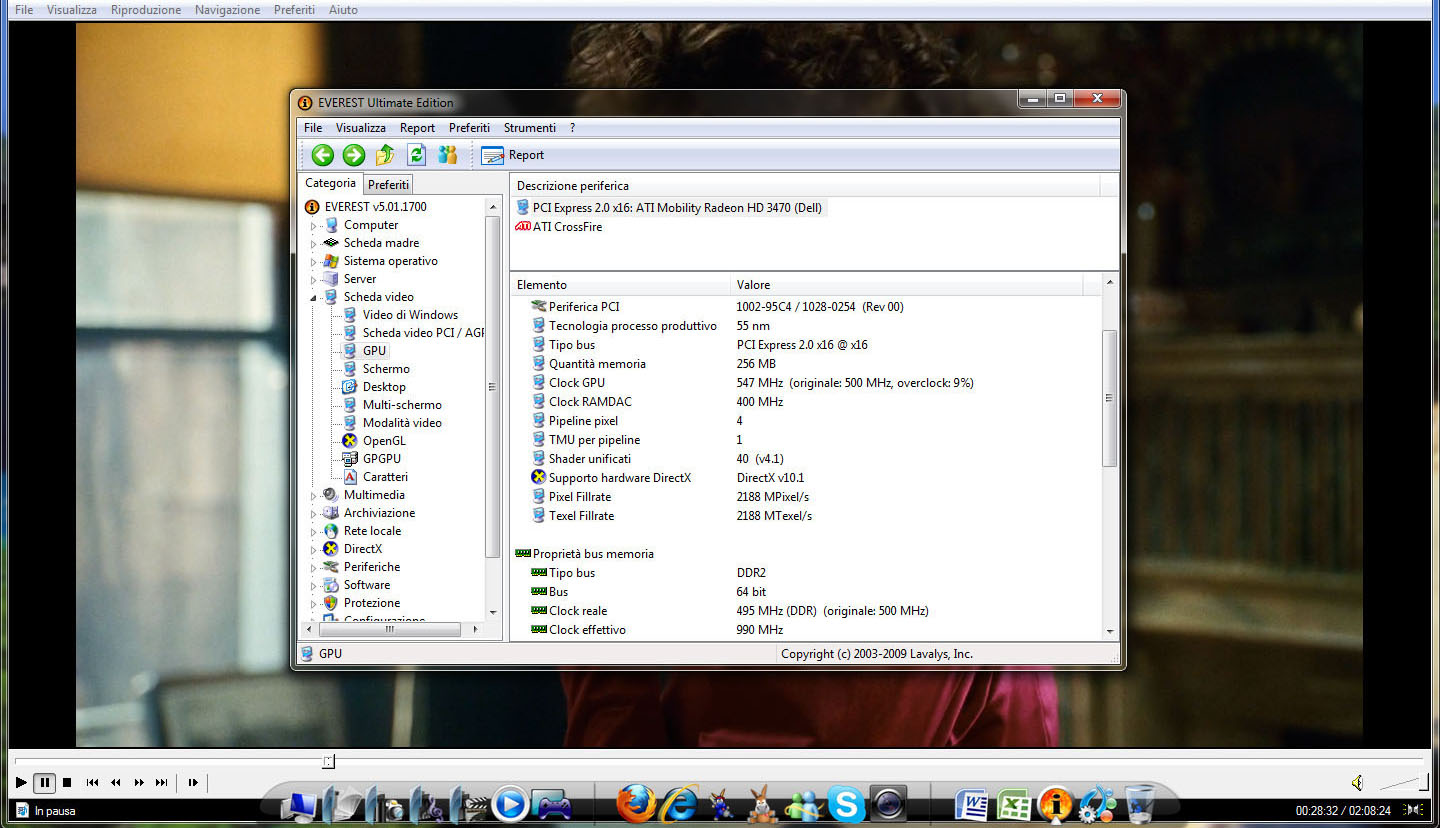Click the media player Play button
Image resolution: width=1440 pixels, height=828 pixels.
coord(21,783)
